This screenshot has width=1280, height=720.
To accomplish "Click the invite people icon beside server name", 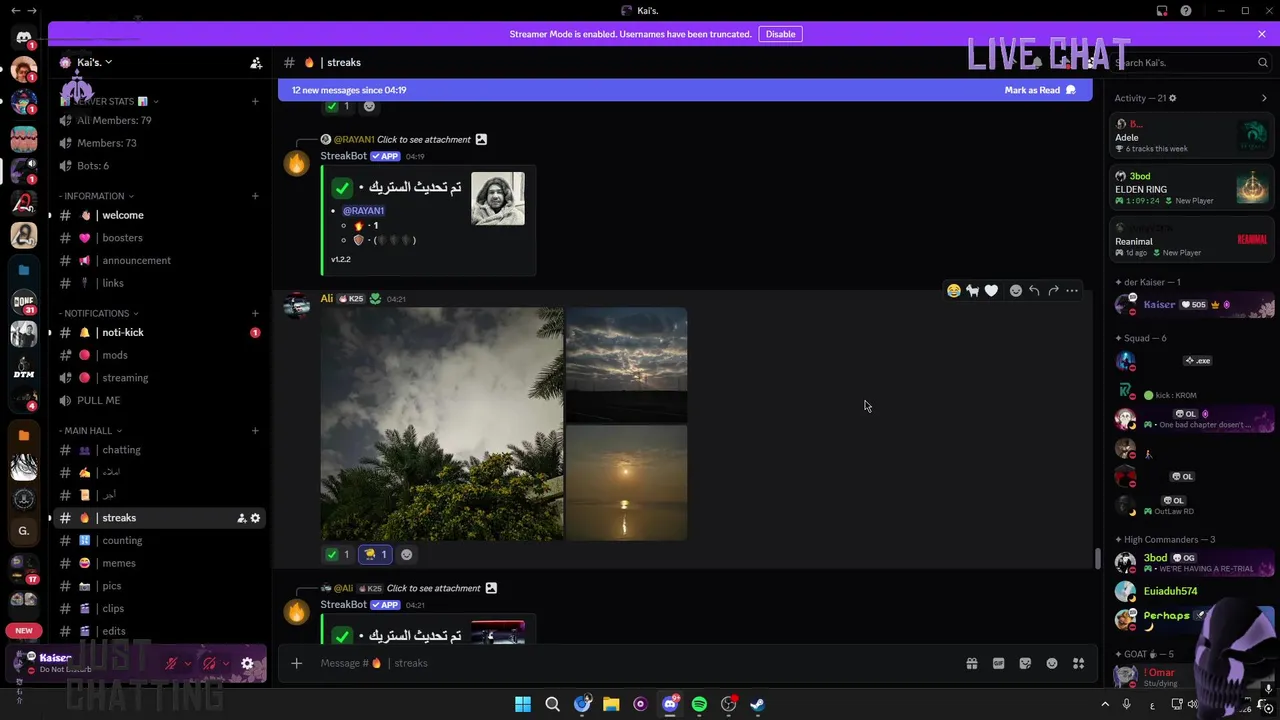I will [256, 62].
